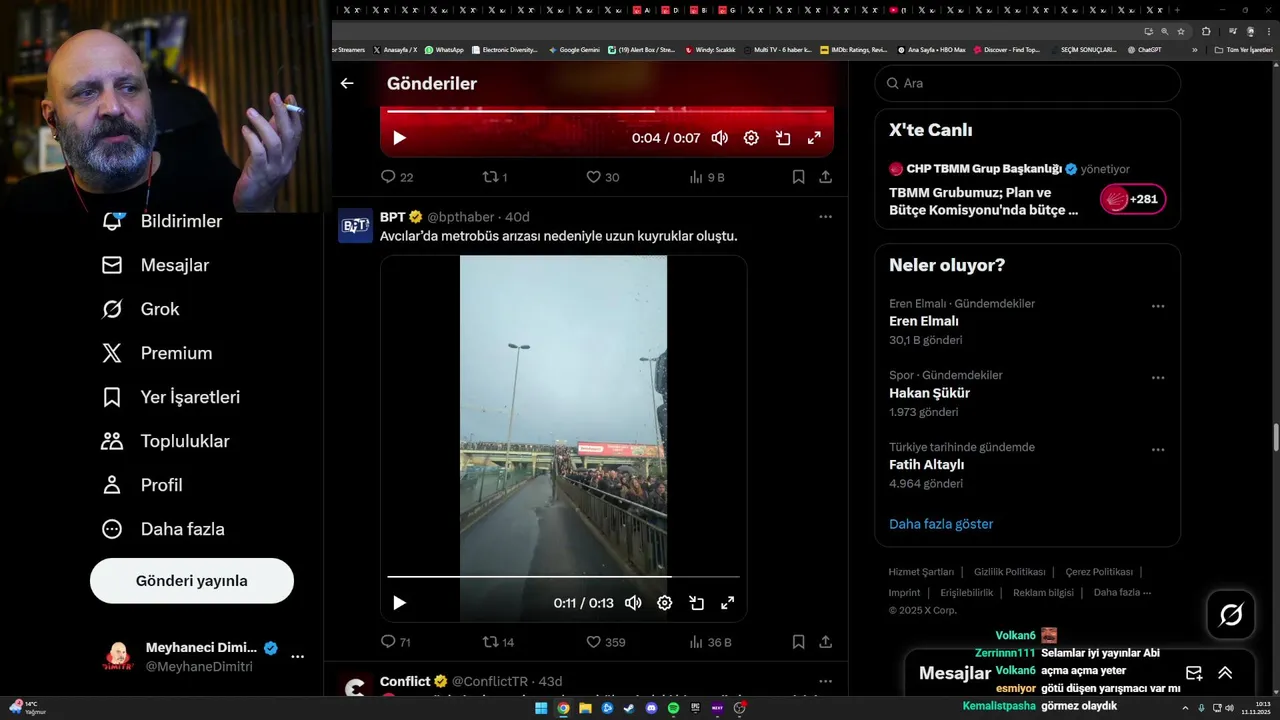
Task: Seek in the BPT video progress bar
Action: tap(563, 577)
